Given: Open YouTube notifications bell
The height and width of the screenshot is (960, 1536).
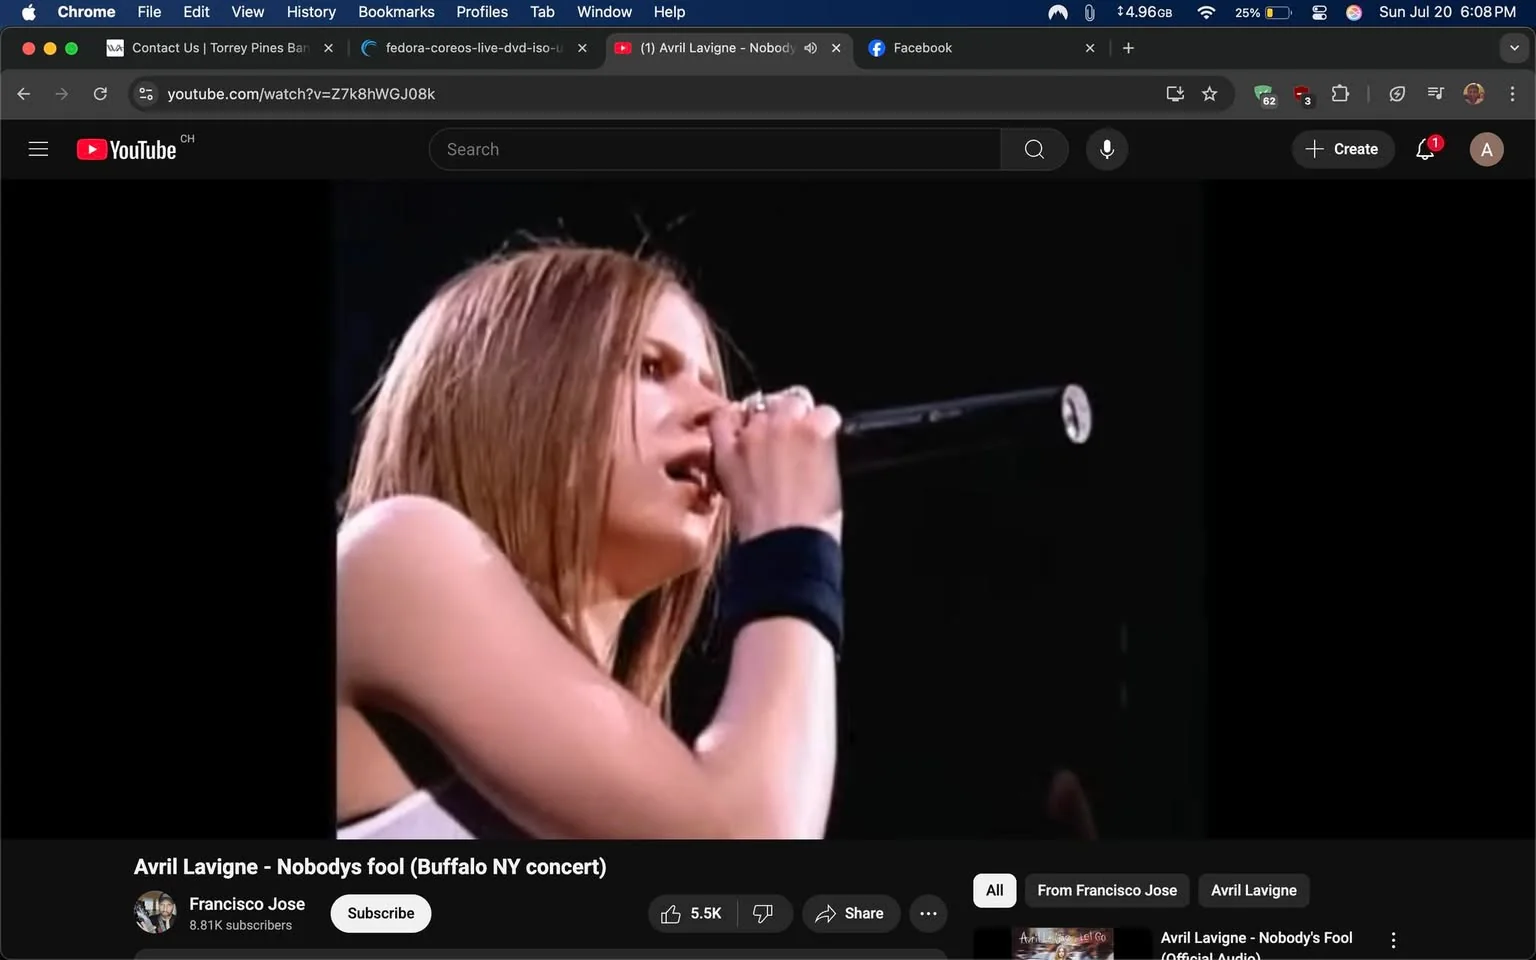Looking at the screenshot, I should click(1426, 149).
